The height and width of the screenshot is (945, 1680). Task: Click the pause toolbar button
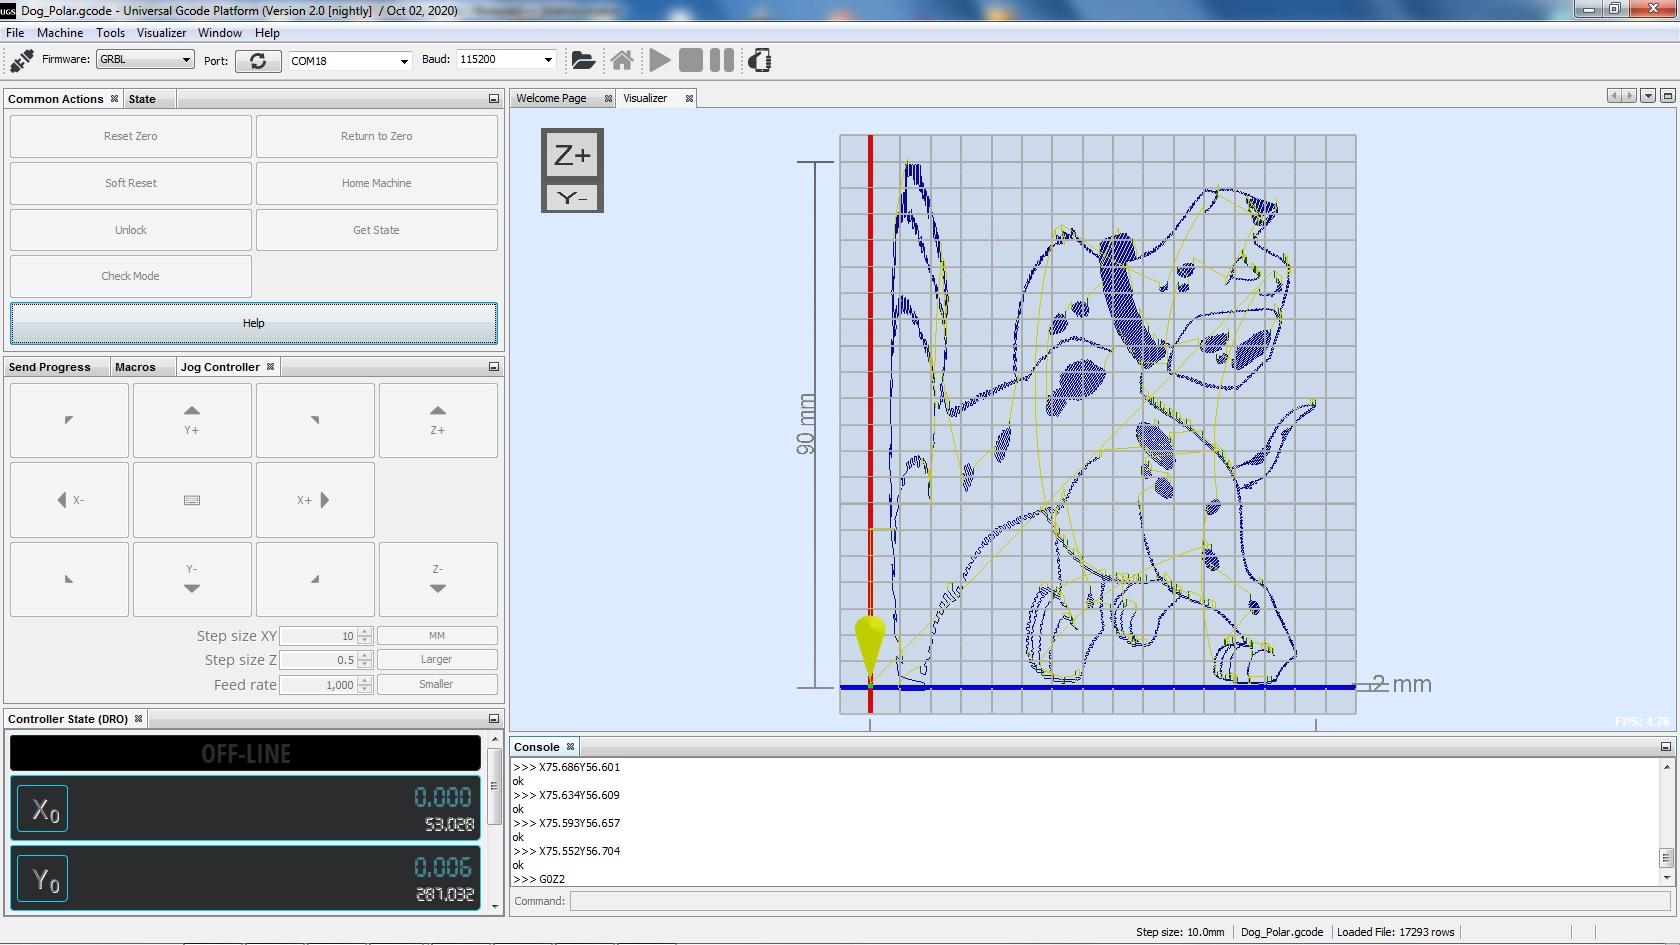[722, 61]
